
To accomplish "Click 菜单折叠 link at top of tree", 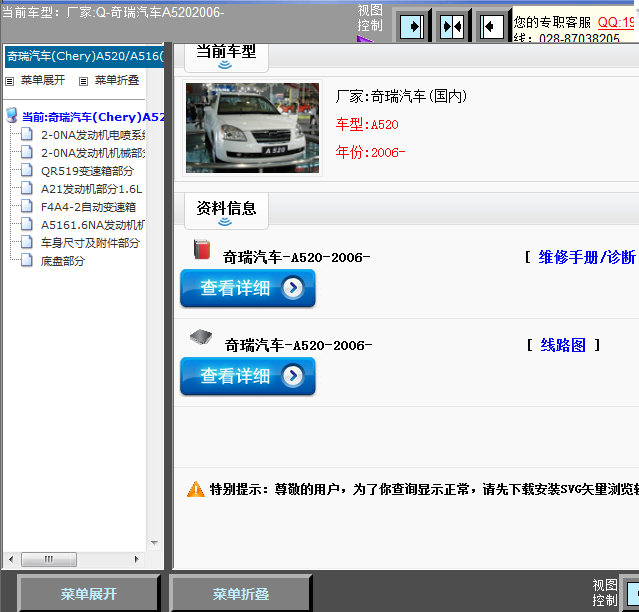I will click(x=117, y=80).
